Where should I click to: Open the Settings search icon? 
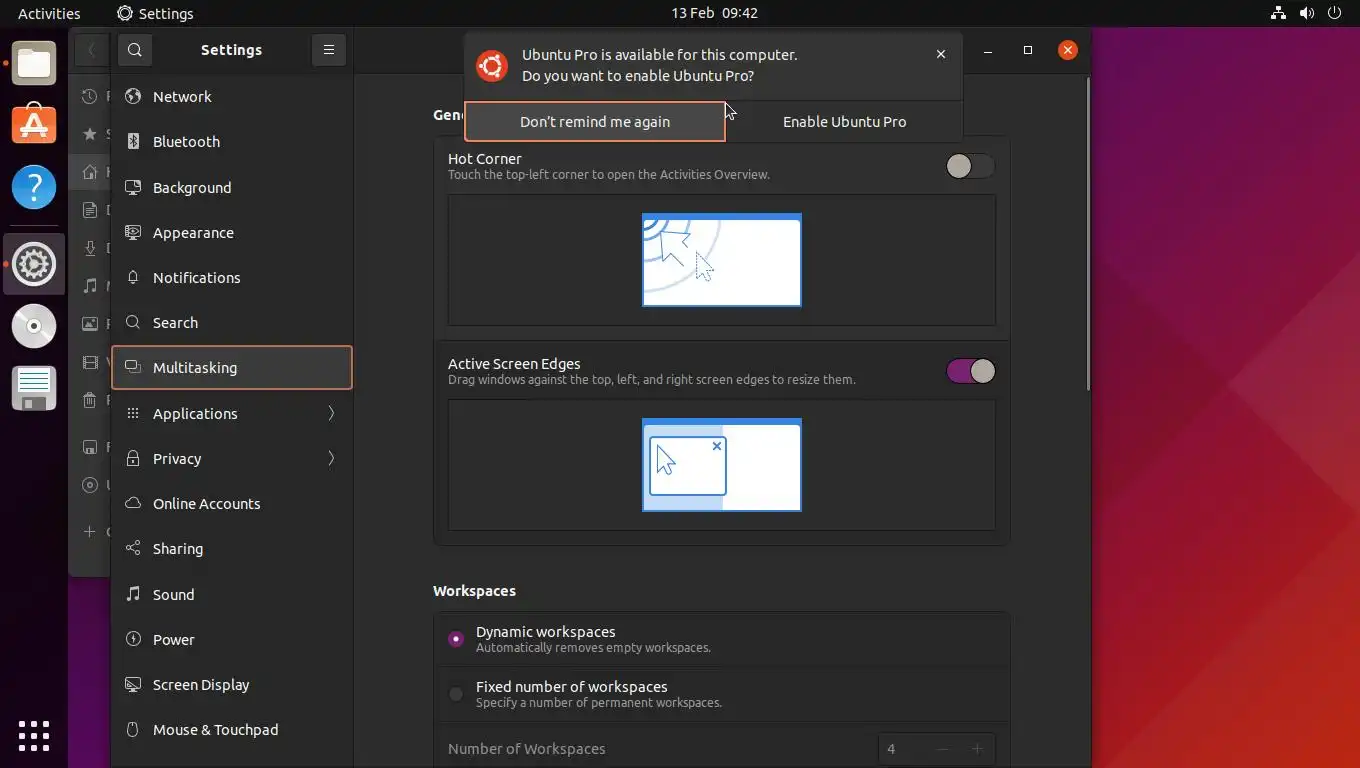coord(135,50)
